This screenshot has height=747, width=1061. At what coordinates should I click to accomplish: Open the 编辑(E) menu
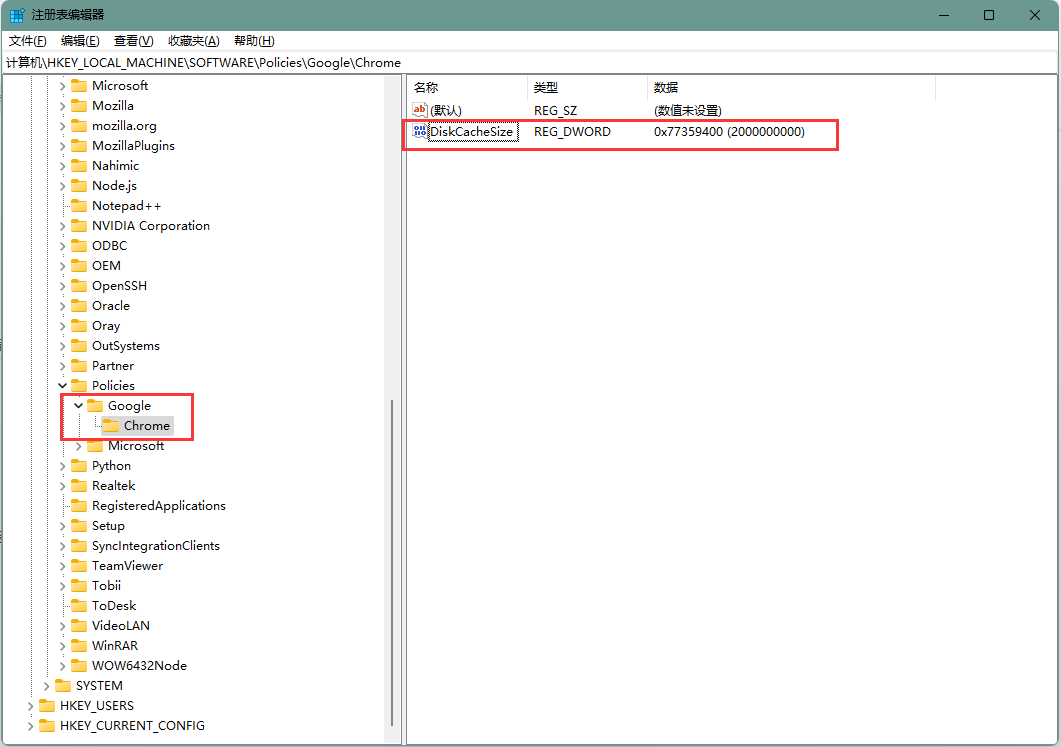coord(80,41)
